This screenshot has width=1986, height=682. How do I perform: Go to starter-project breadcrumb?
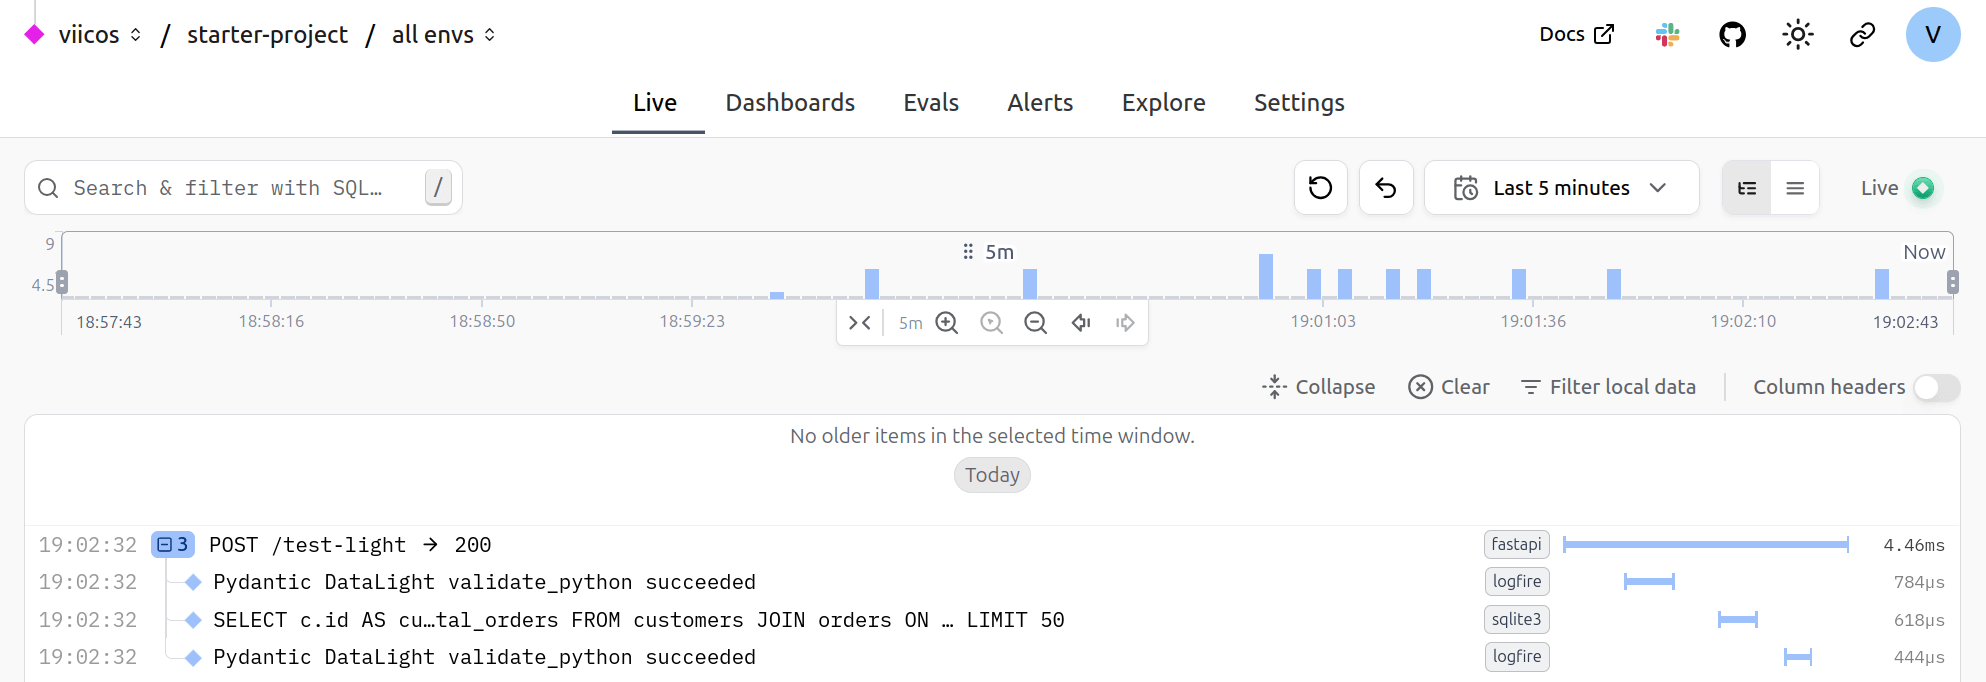point(267,35)
